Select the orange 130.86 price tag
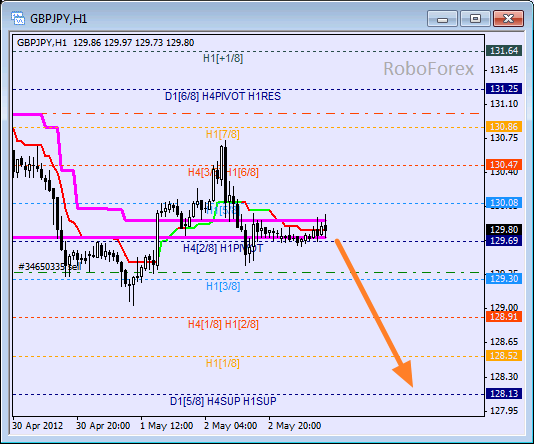This screenshot has width=534, height=444. pyautogui.click(x=504, y=127)
